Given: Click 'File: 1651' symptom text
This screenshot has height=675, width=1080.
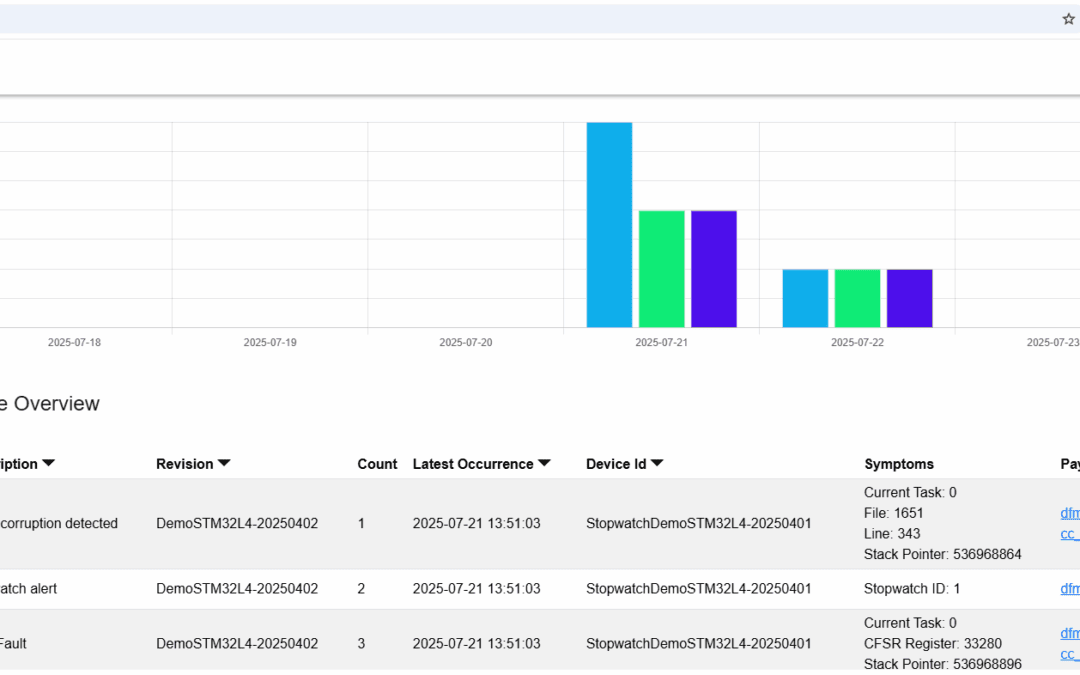Looking at the screenshot, I should coord(893,513).
